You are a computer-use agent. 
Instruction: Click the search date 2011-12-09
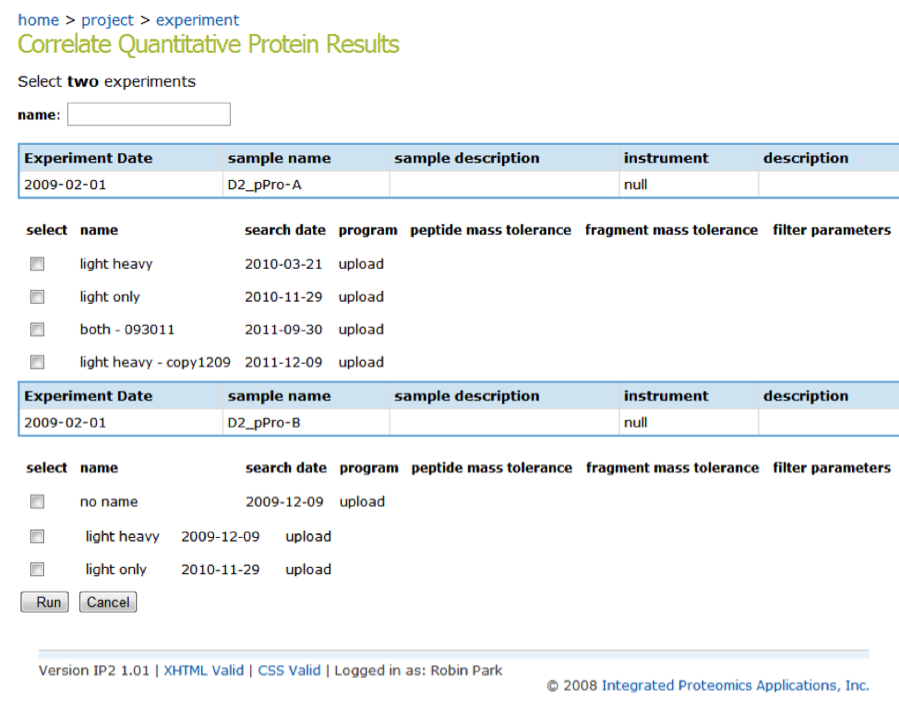coord(283,362)
